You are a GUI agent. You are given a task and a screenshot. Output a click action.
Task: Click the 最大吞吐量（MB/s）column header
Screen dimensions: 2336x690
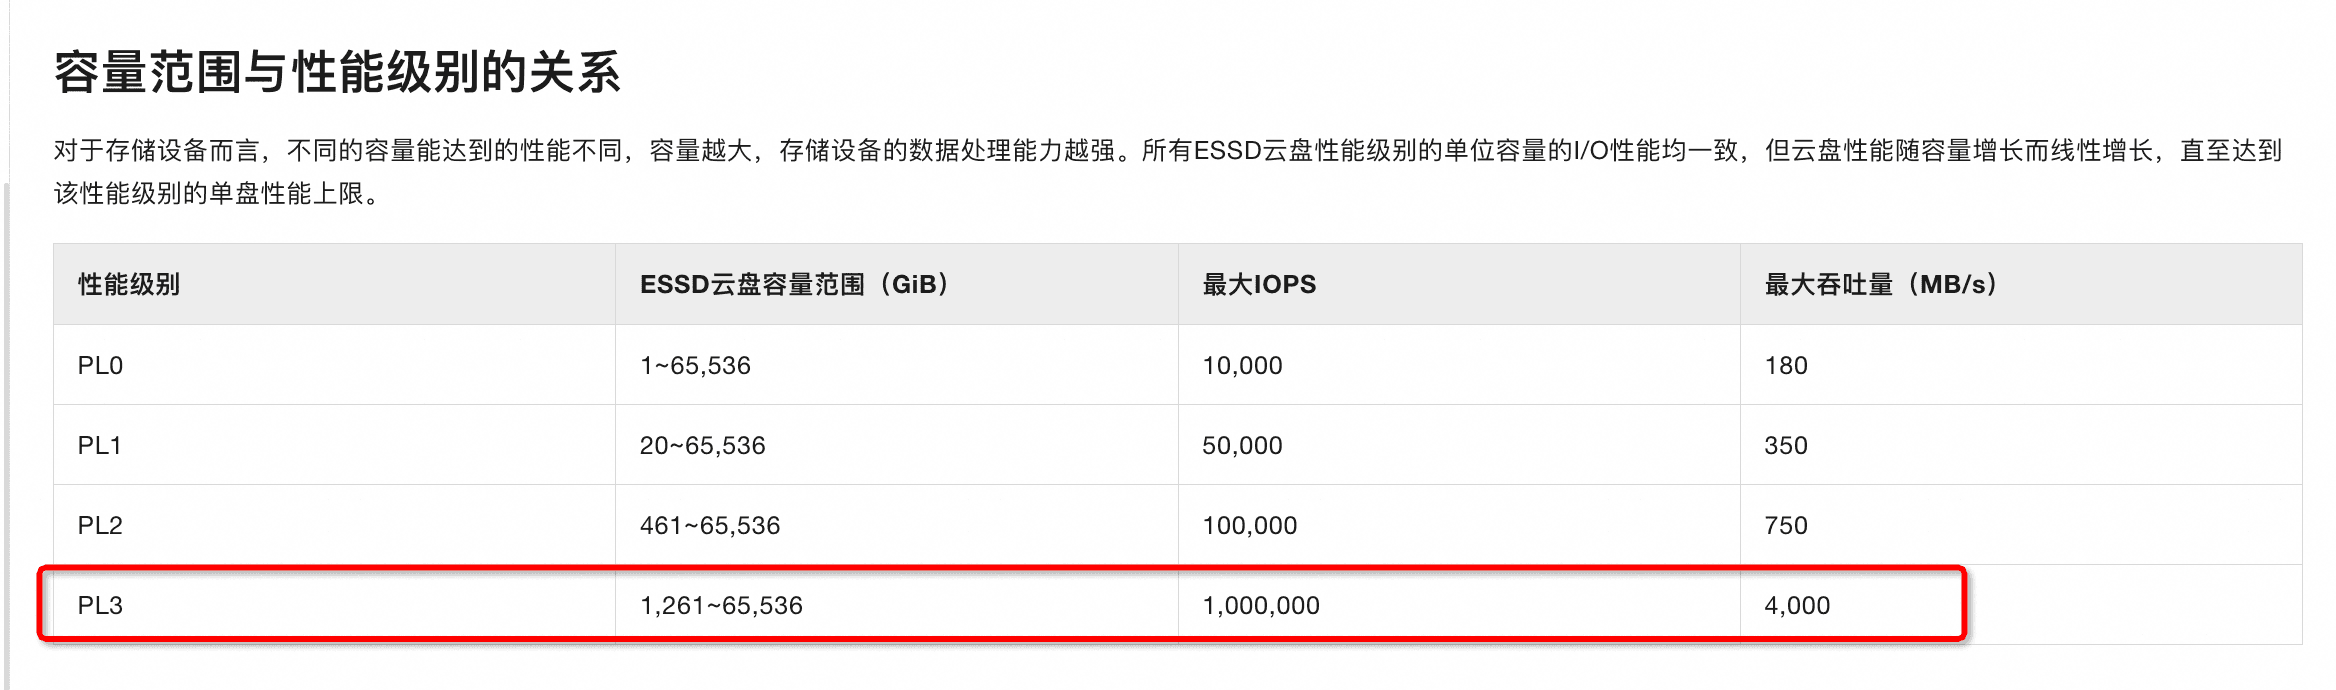pyautogui.click(x=1880, y=285)
